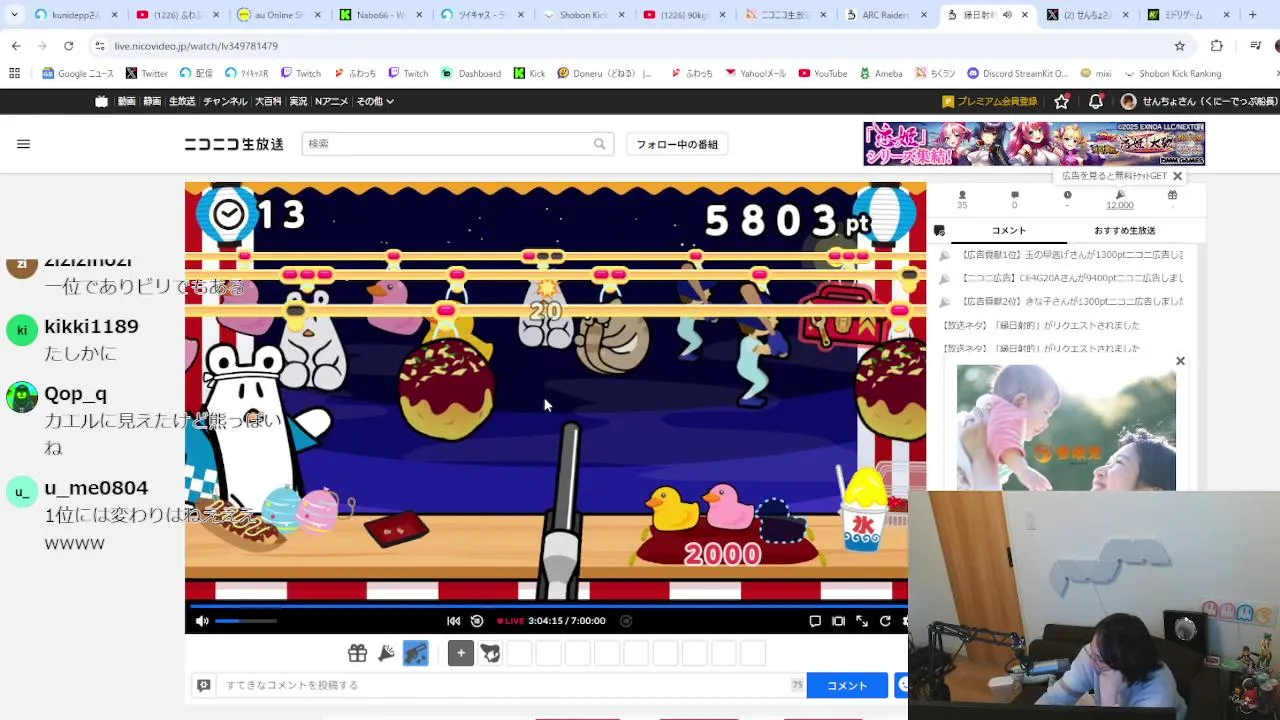Screen dimensions: 1280x720
Task: Open a new browser tab
Action: pos(1252,15)
